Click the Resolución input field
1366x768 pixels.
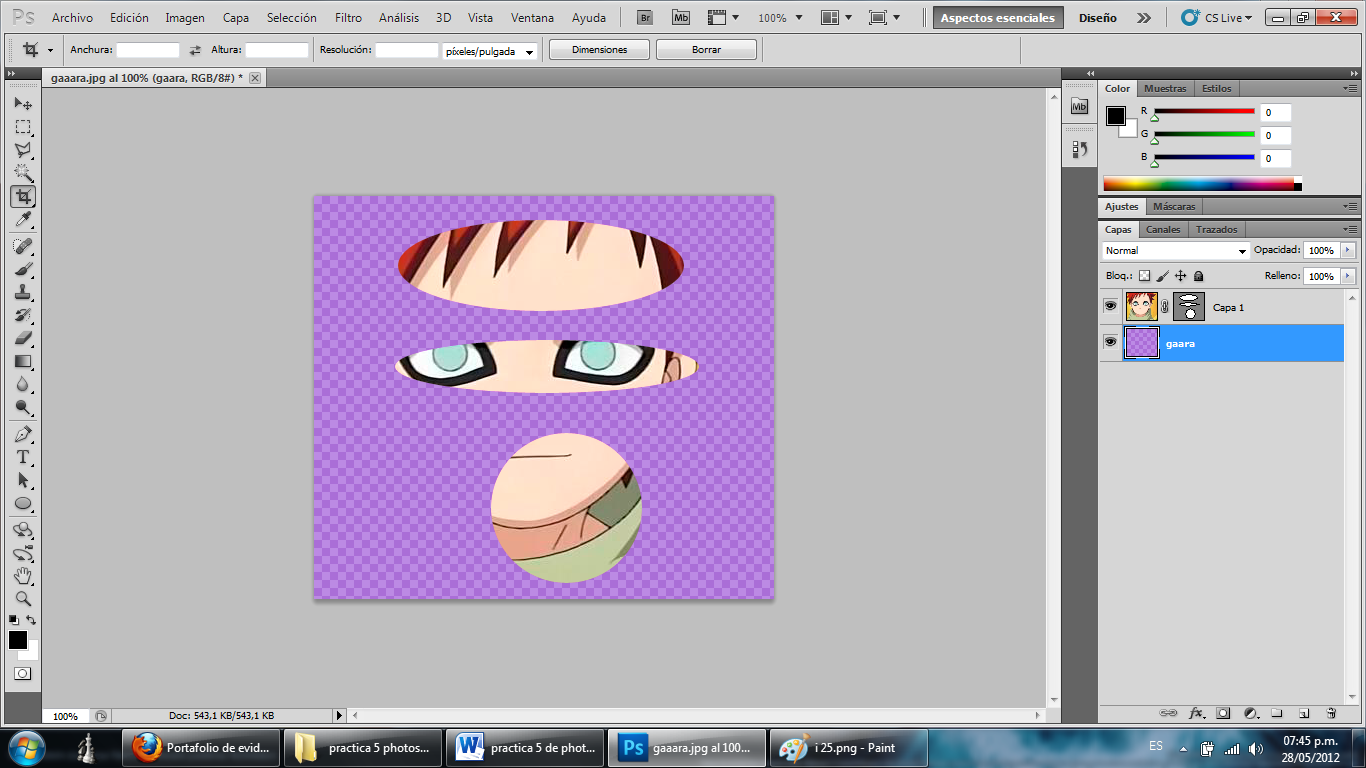pyautogui.click(x=406, y=49)
